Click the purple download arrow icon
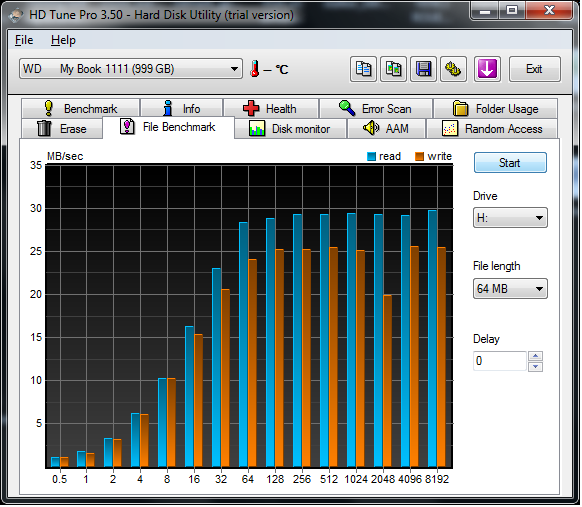 (x=487, y=69)
